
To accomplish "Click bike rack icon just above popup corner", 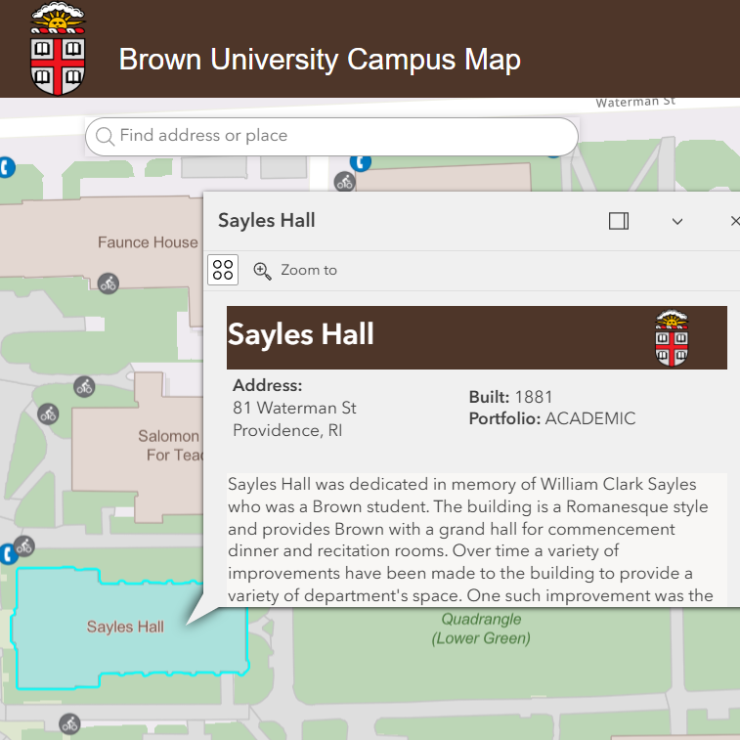I will [345, 181].
